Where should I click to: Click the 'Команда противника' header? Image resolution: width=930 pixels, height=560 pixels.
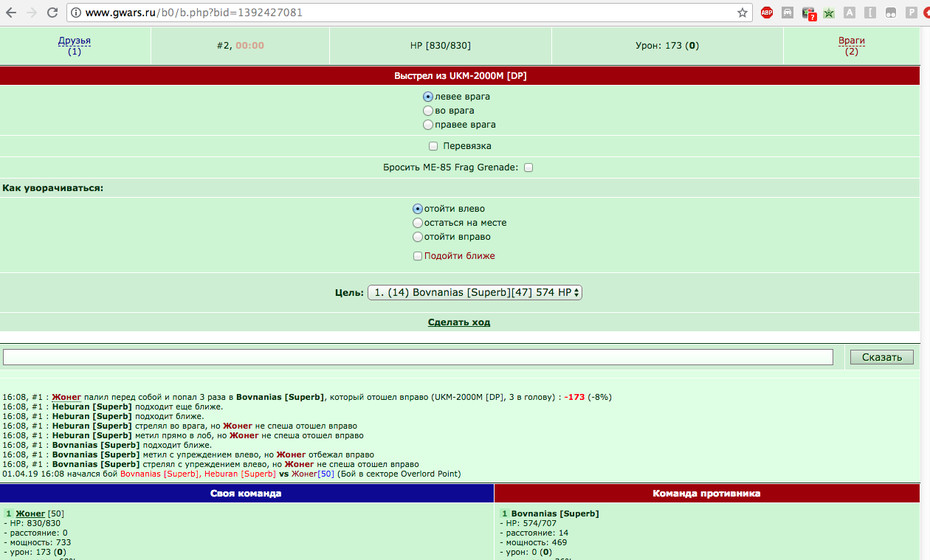coord(707,493)
